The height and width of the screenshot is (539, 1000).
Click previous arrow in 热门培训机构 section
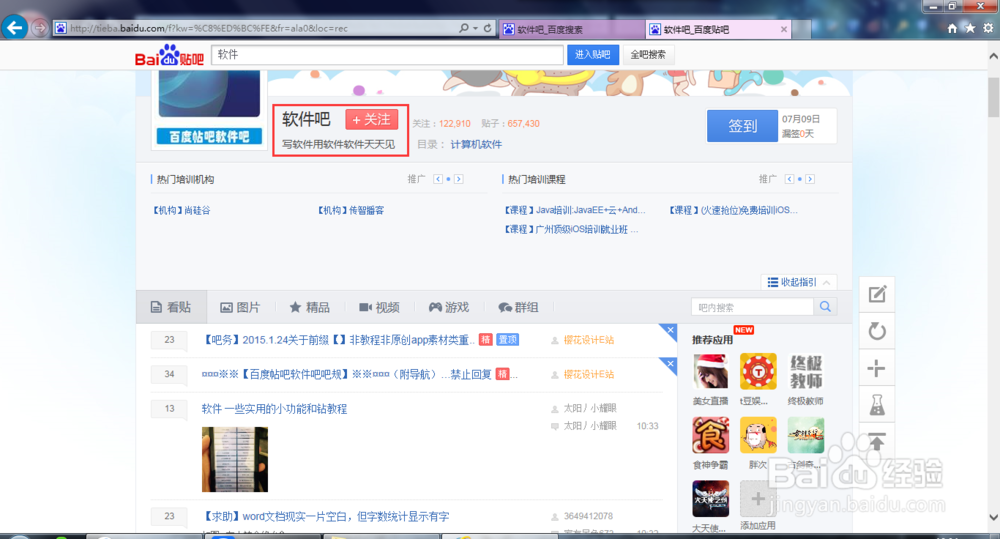coord(438,179)
